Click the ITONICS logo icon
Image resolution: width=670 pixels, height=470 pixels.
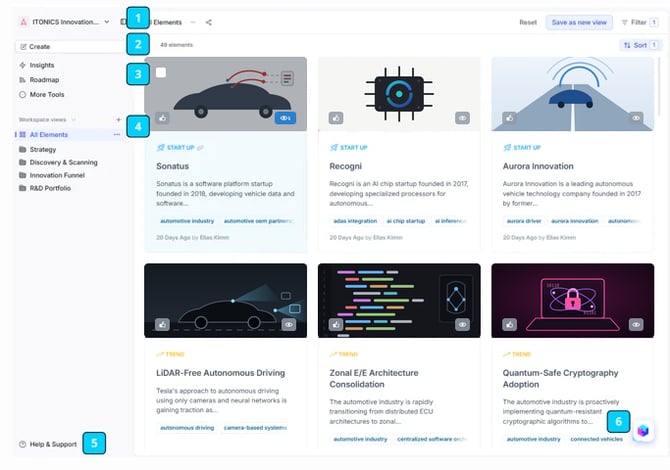tap(24, 22)
